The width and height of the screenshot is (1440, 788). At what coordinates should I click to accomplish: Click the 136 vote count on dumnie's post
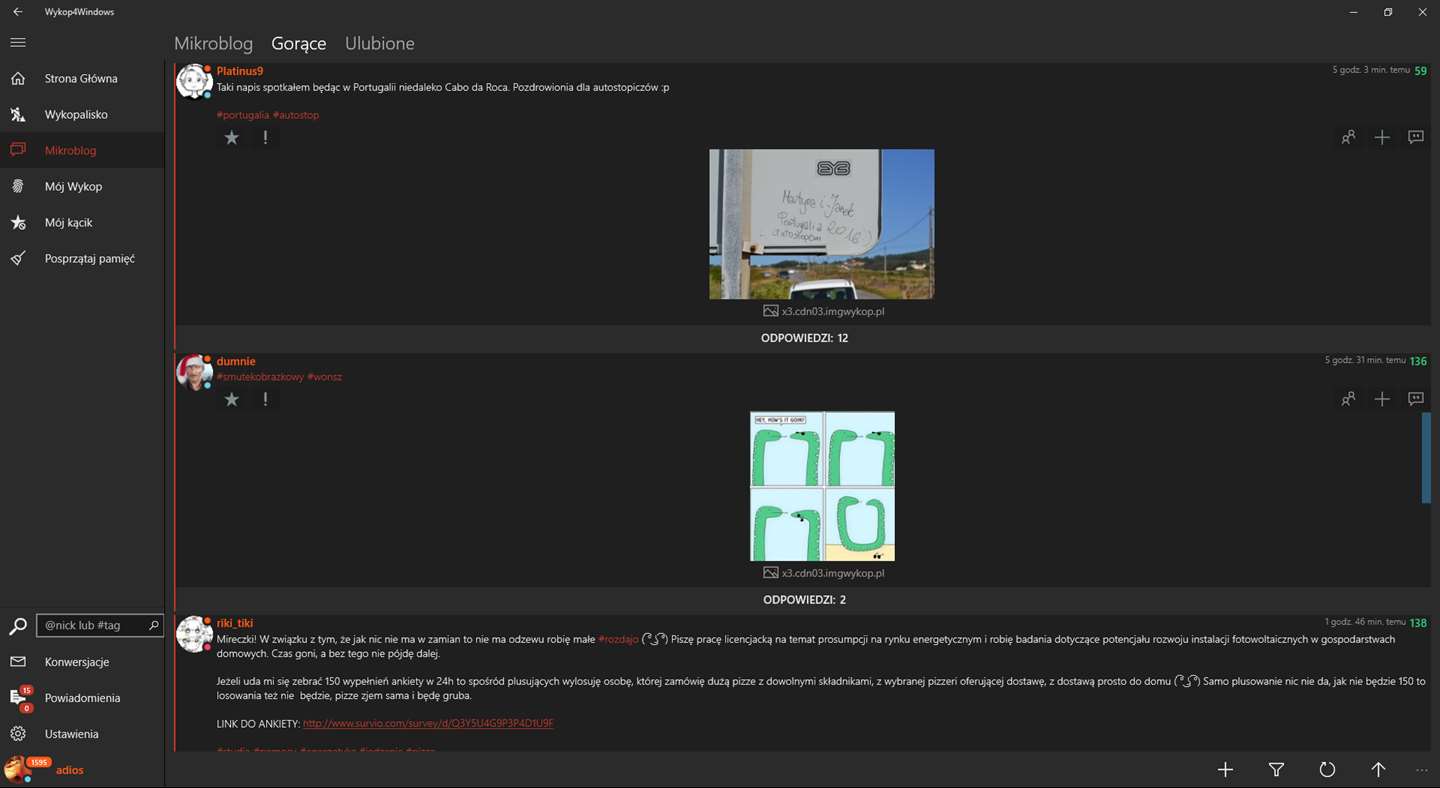point(1418,361)
